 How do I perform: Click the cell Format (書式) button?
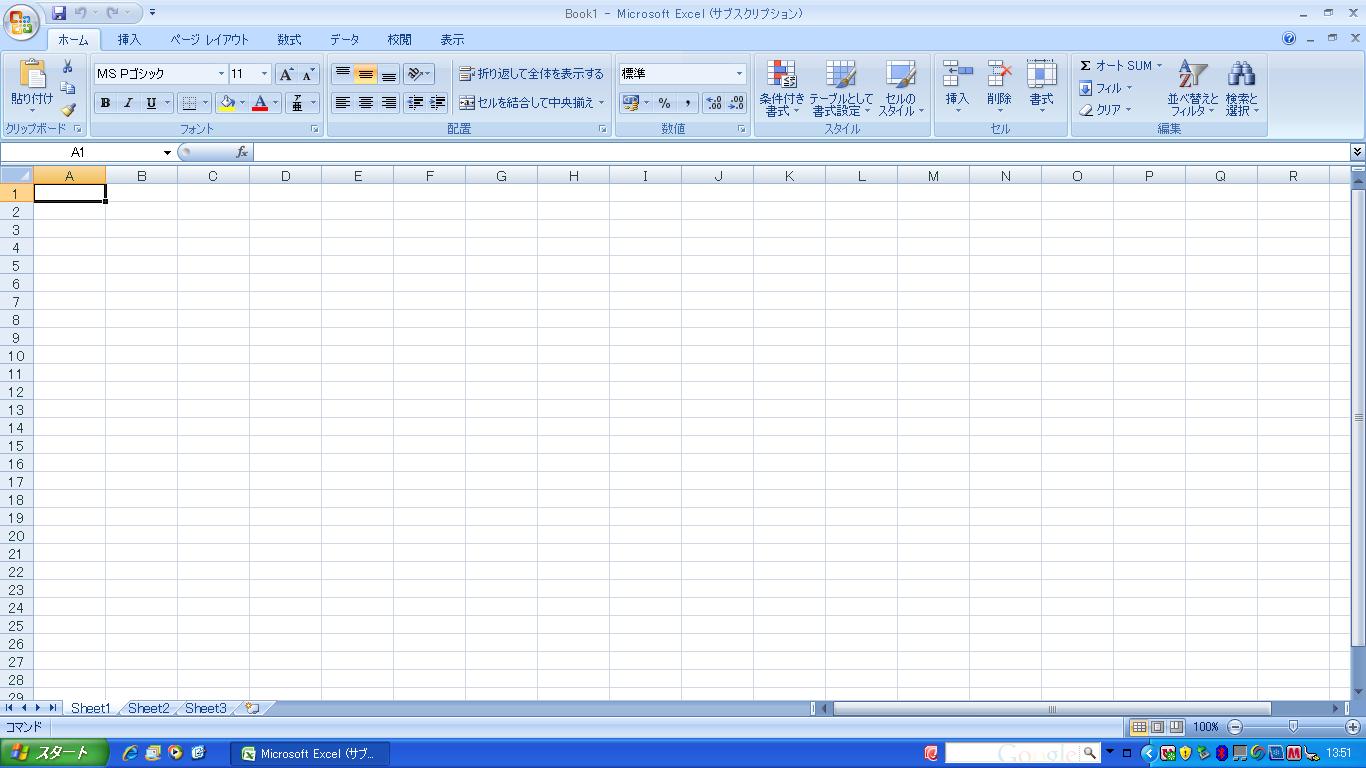[1041, 86]
